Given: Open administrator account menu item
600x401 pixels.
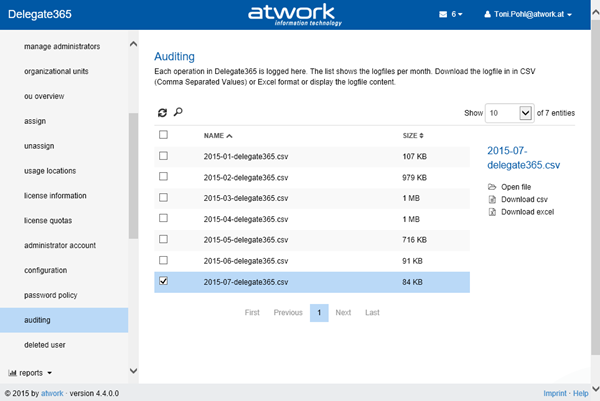Looking at the screenshot, I should [x=60, y=245].
